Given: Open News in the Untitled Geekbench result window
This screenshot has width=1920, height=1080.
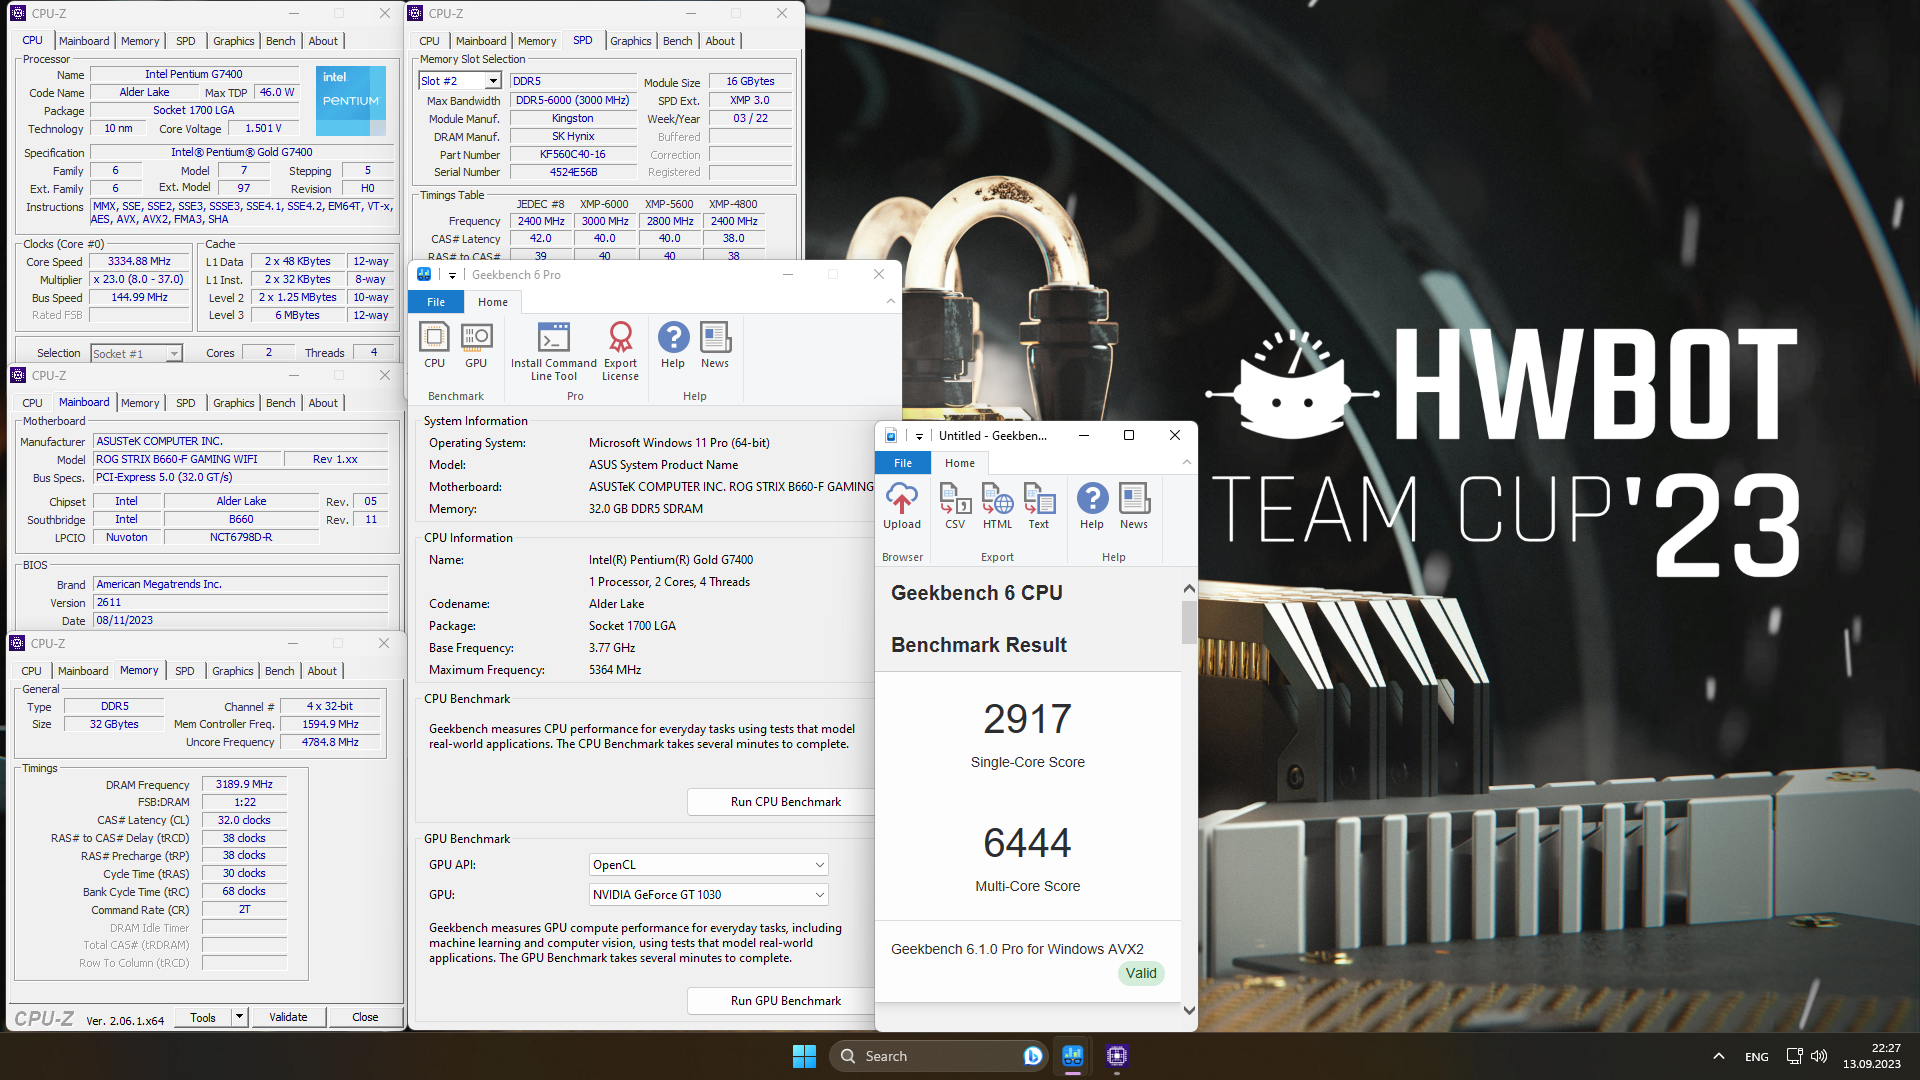Looking at the screenshot, I should (x=1134, y=506).
